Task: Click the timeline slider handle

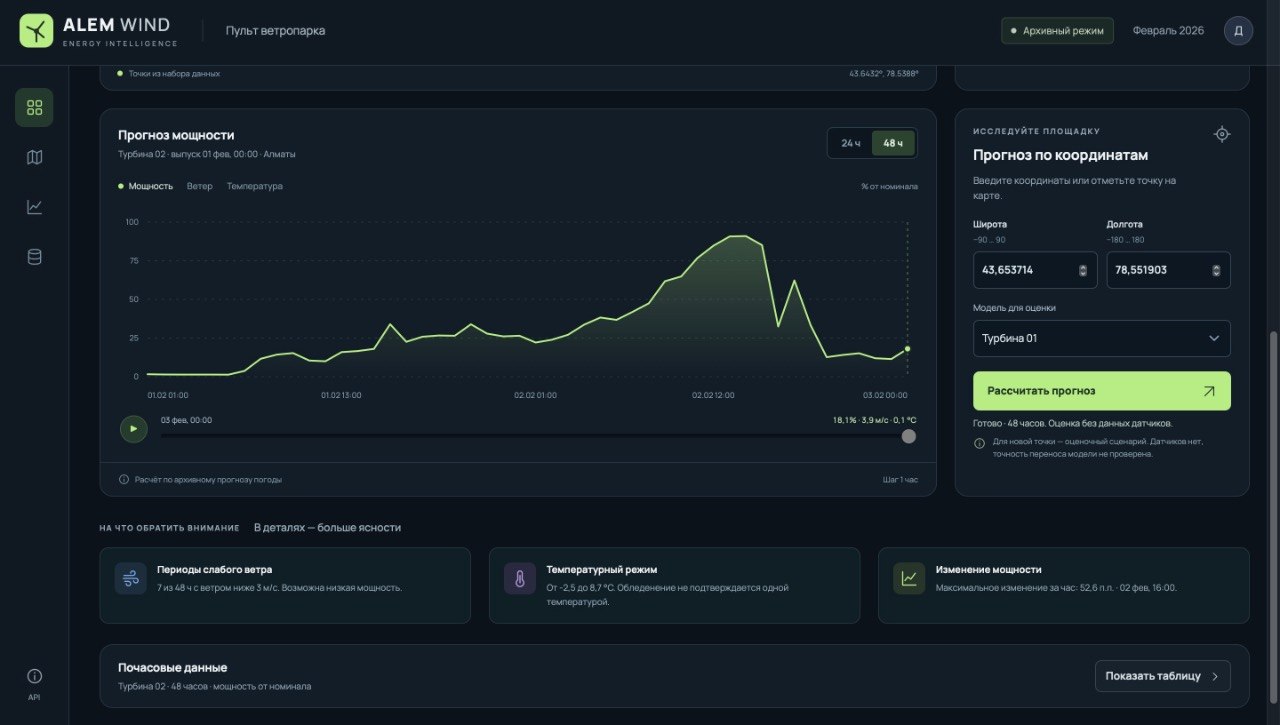Action: pyautogui.click(x=908, y=436)
